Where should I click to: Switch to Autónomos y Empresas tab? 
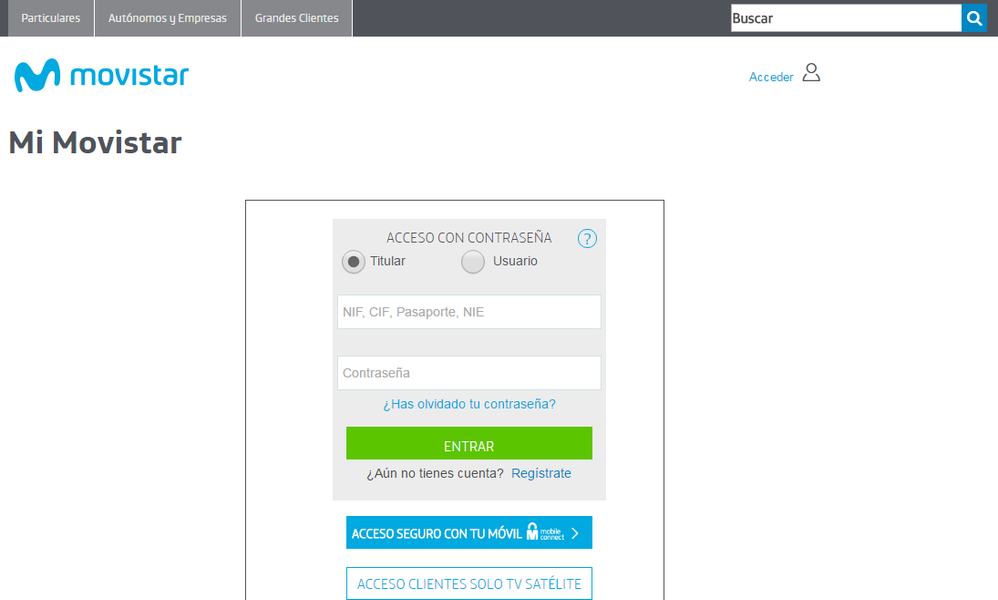pos(168,18)
